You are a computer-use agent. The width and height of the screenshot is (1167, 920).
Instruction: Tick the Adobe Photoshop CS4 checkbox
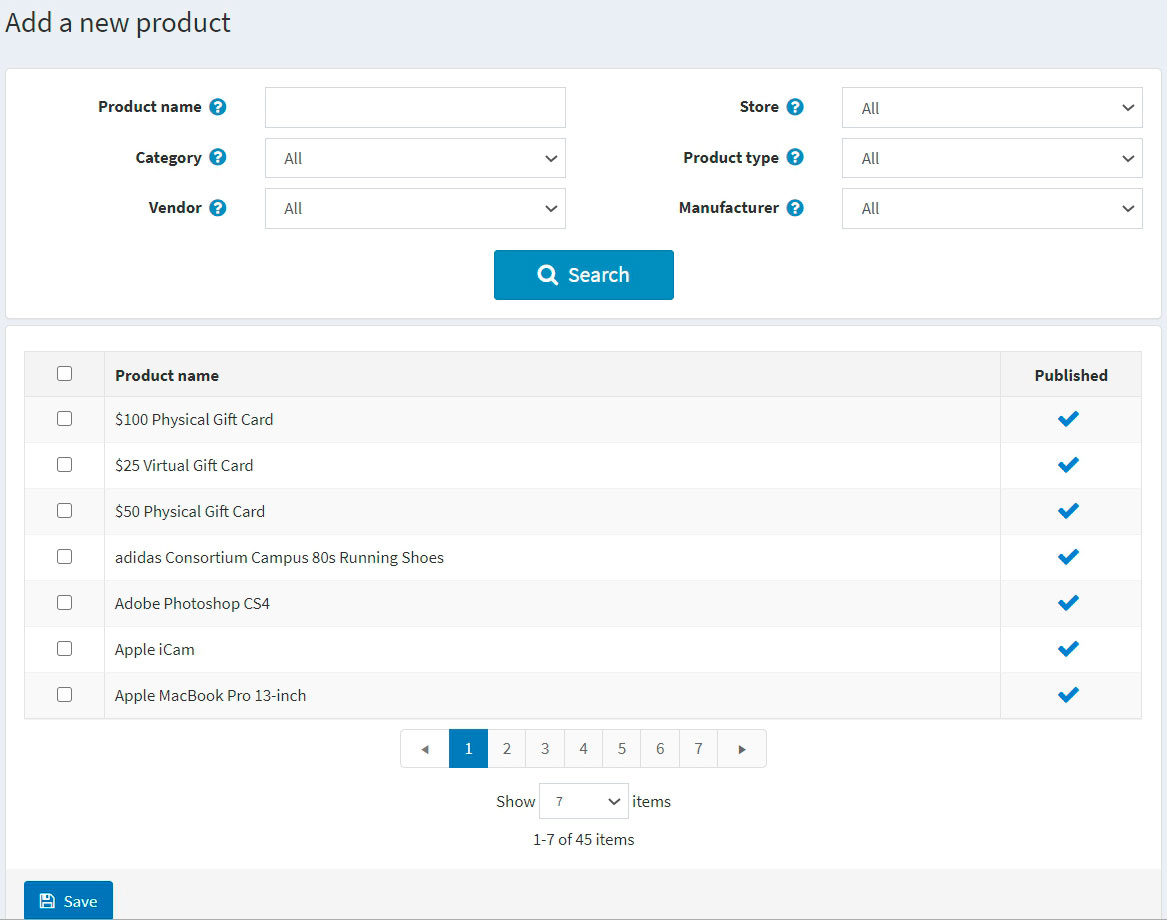(65, 603)
